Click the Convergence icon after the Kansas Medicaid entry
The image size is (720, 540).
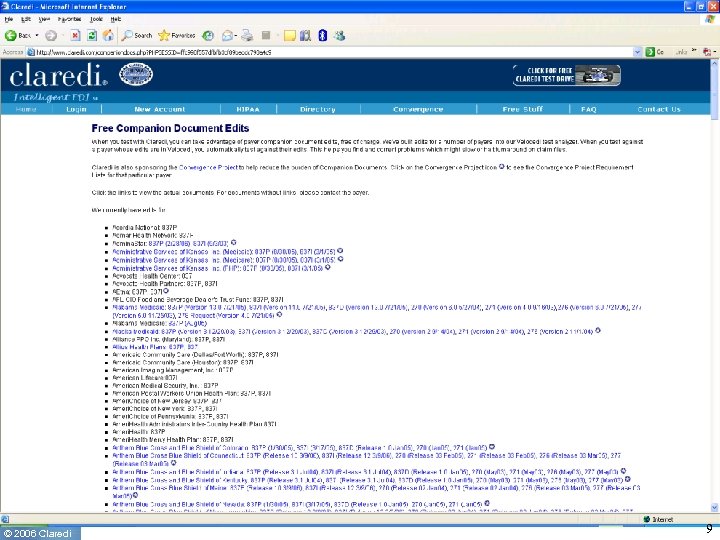340,251
